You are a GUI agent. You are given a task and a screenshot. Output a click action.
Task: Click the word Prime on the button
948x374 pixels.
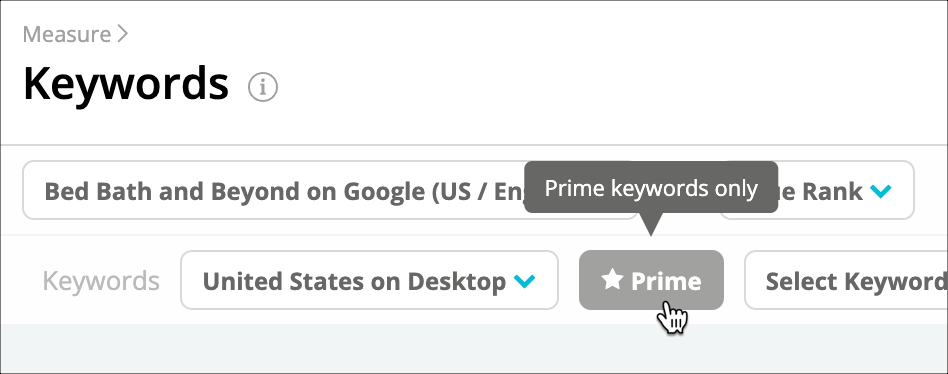click(666, 281)
